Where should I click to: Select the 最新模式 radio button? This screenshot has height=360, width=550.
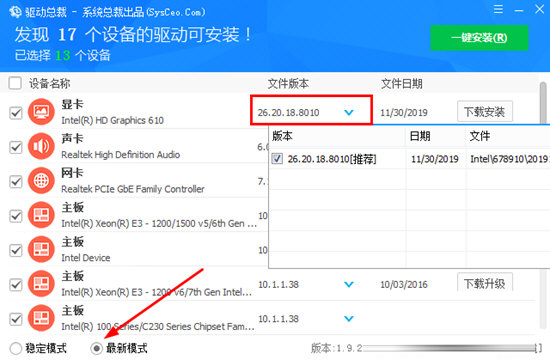[x=96, y=348]
